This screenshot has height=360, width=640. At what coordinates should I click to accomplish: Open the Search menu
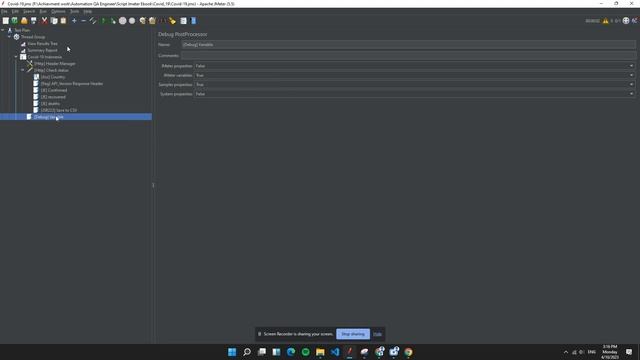click(x=29, y=11)
